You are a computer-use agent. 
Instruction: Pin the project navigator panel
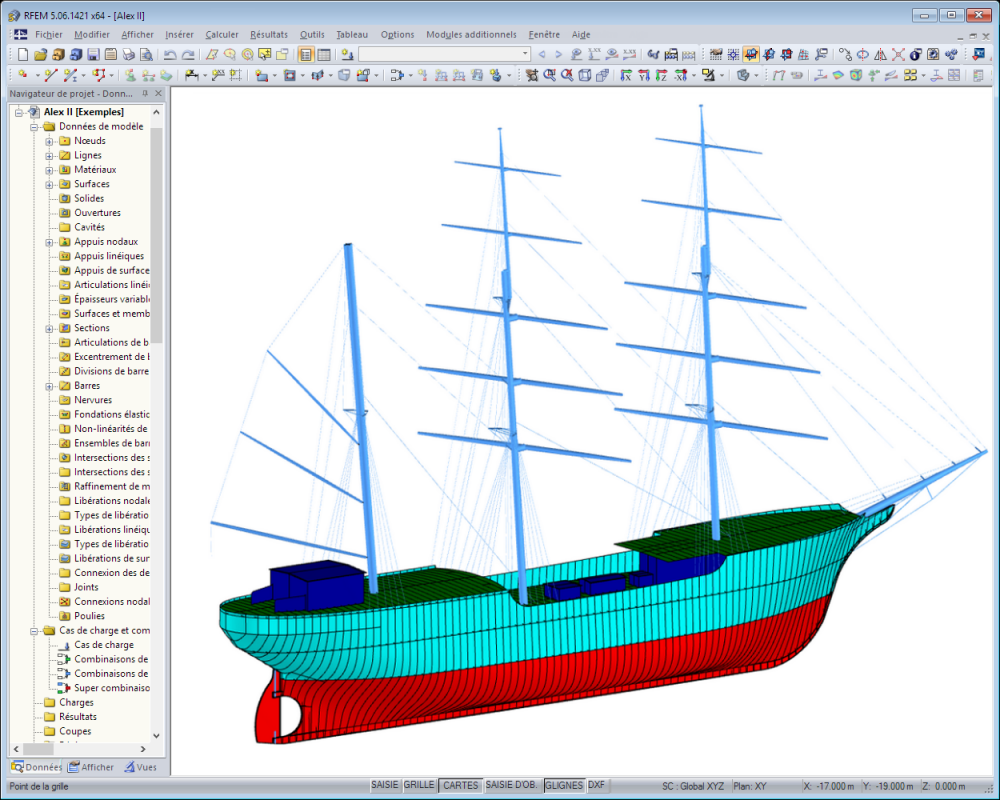click(x=145, y=94)
